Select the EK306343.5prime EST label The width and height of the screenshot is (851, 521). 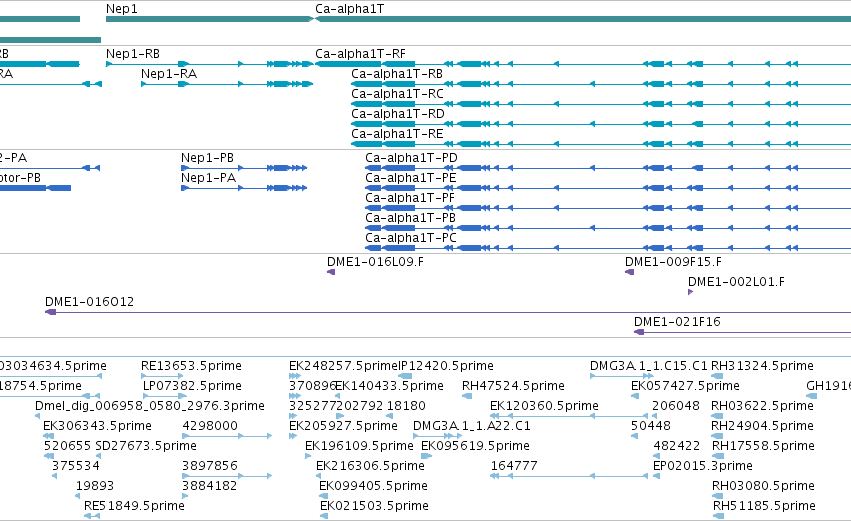[97, 427]
